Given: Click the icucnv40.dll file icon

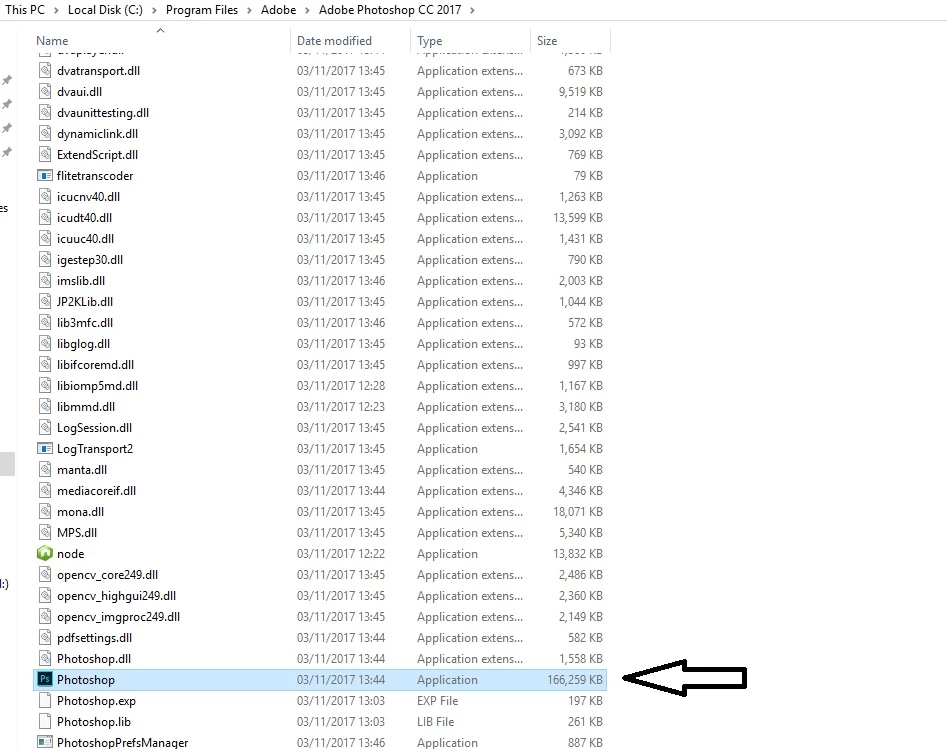Looking at the screenshot, I should [x=45, y=196].
